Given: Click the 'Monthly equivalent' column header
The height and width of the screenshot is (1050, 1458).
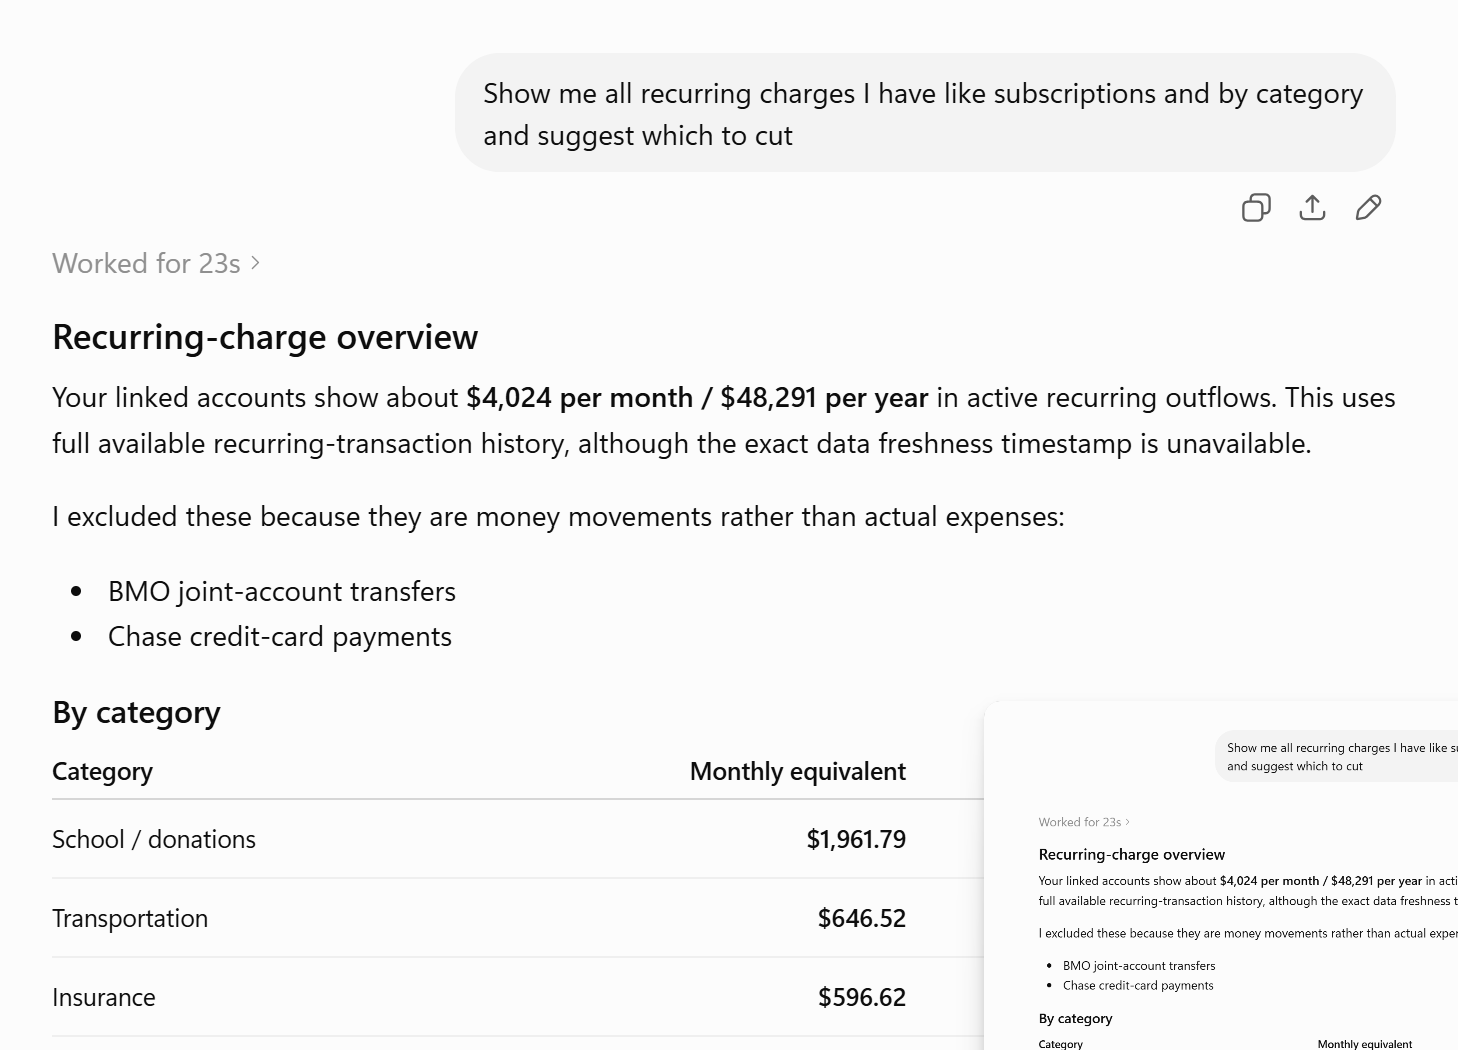Looking at the screenshot, I should point(798,772).
